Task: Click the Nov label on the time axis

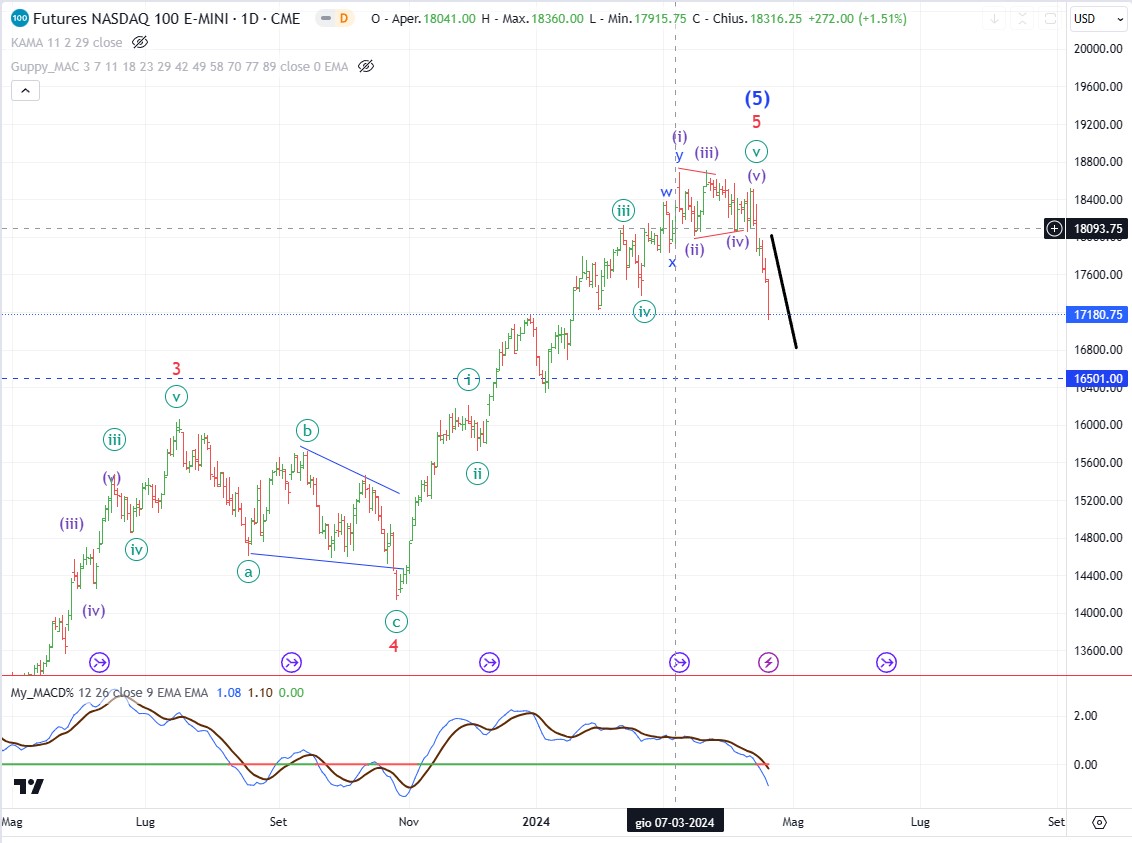Action: (x=409, y=821)
